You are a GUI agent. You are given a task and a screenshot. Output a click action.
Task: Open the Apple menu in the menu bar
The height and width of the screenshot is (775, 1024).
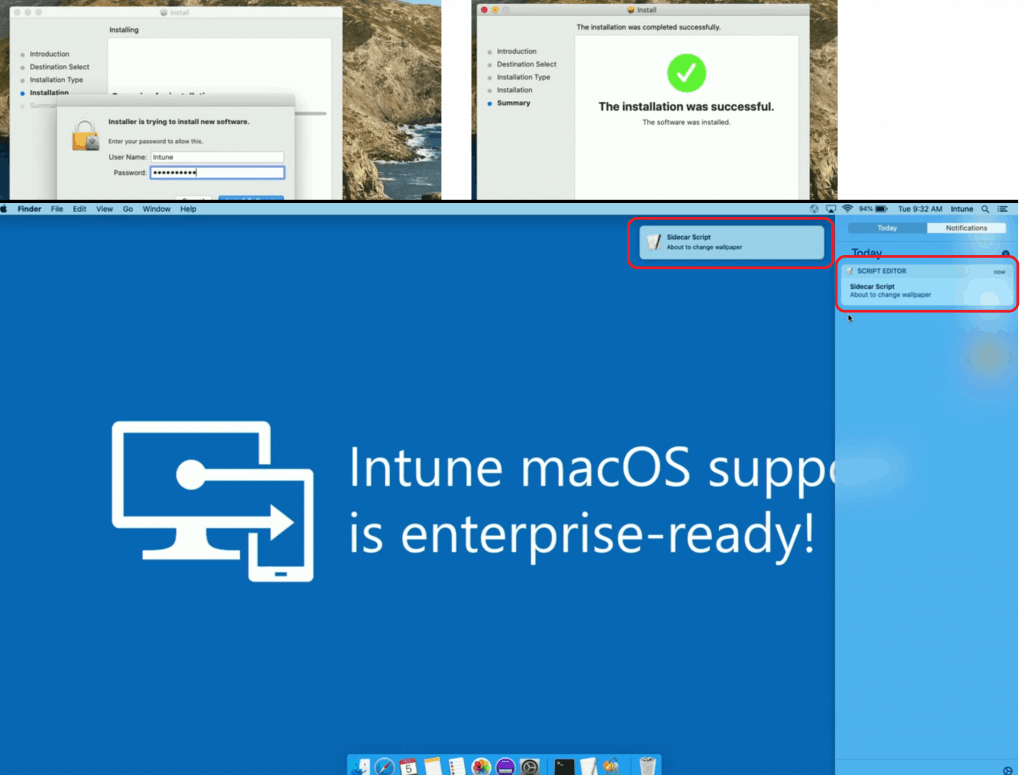point(4,209)
